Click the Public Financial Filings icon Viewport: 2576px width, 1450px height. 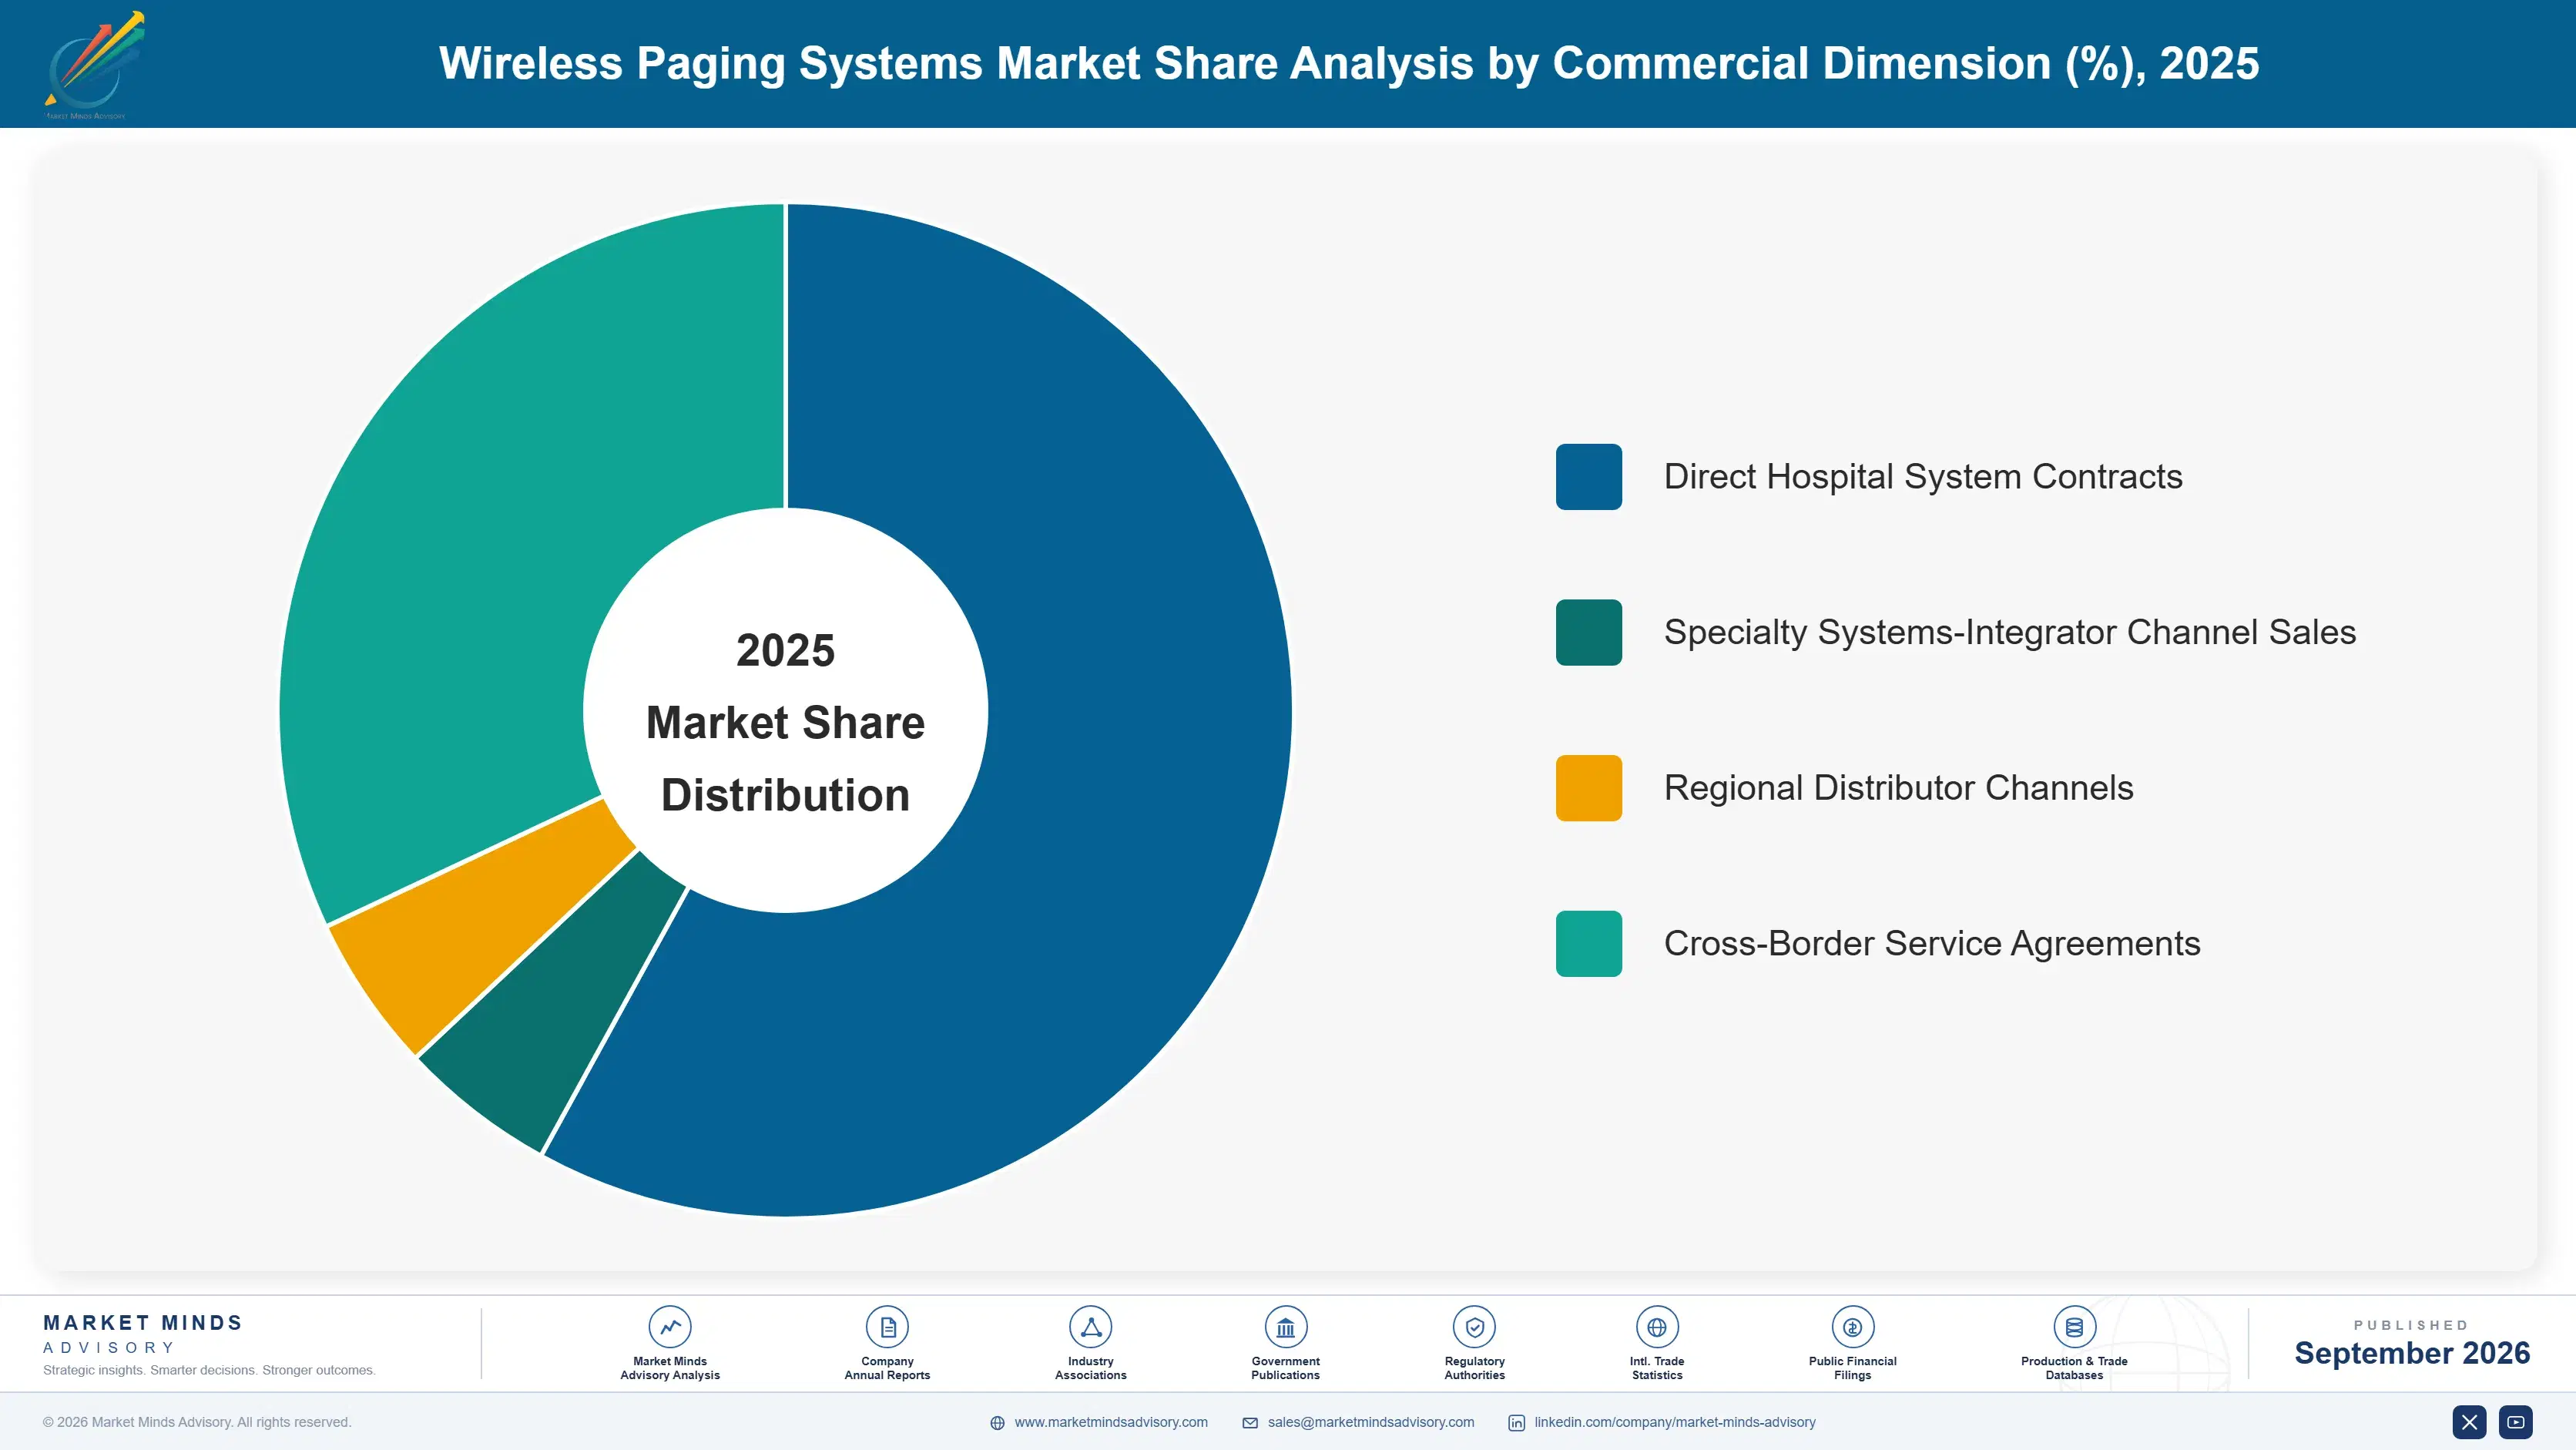[x=1852, y=1327]
